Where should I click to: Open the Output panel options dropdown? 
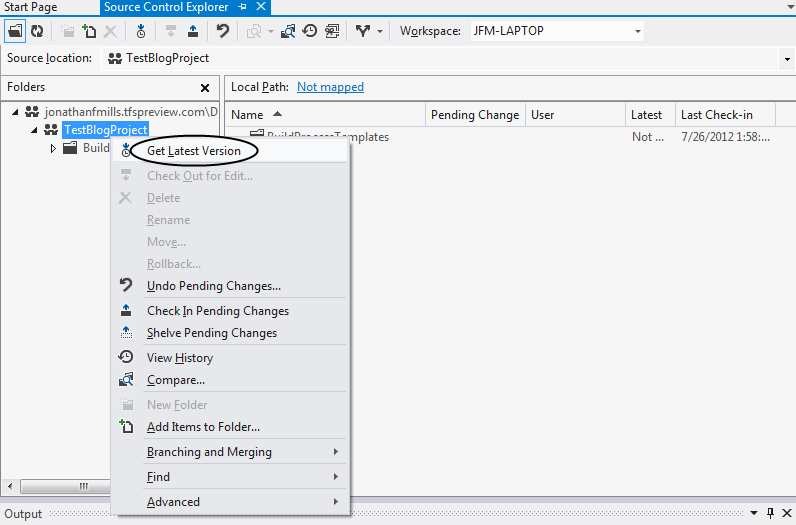tap(754, 513)
